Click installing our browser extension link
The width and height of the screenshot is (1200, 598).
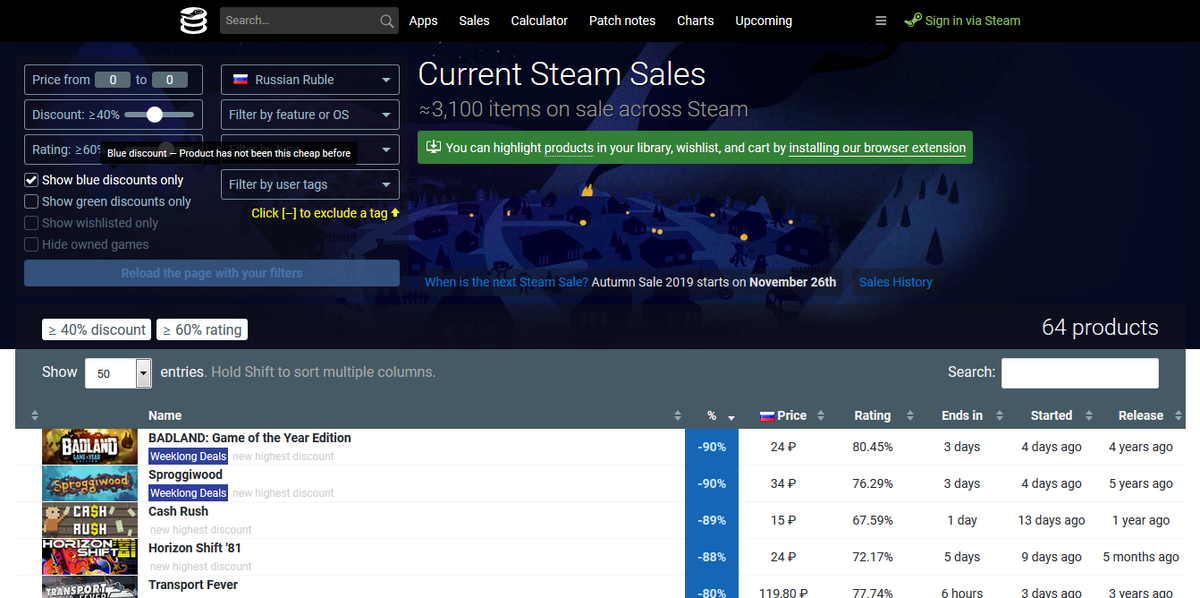coord(877,148)
